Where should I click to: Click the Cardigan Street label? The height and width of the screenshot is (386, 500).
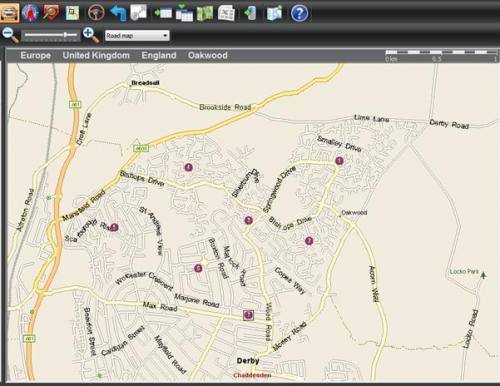click(123, 341)
